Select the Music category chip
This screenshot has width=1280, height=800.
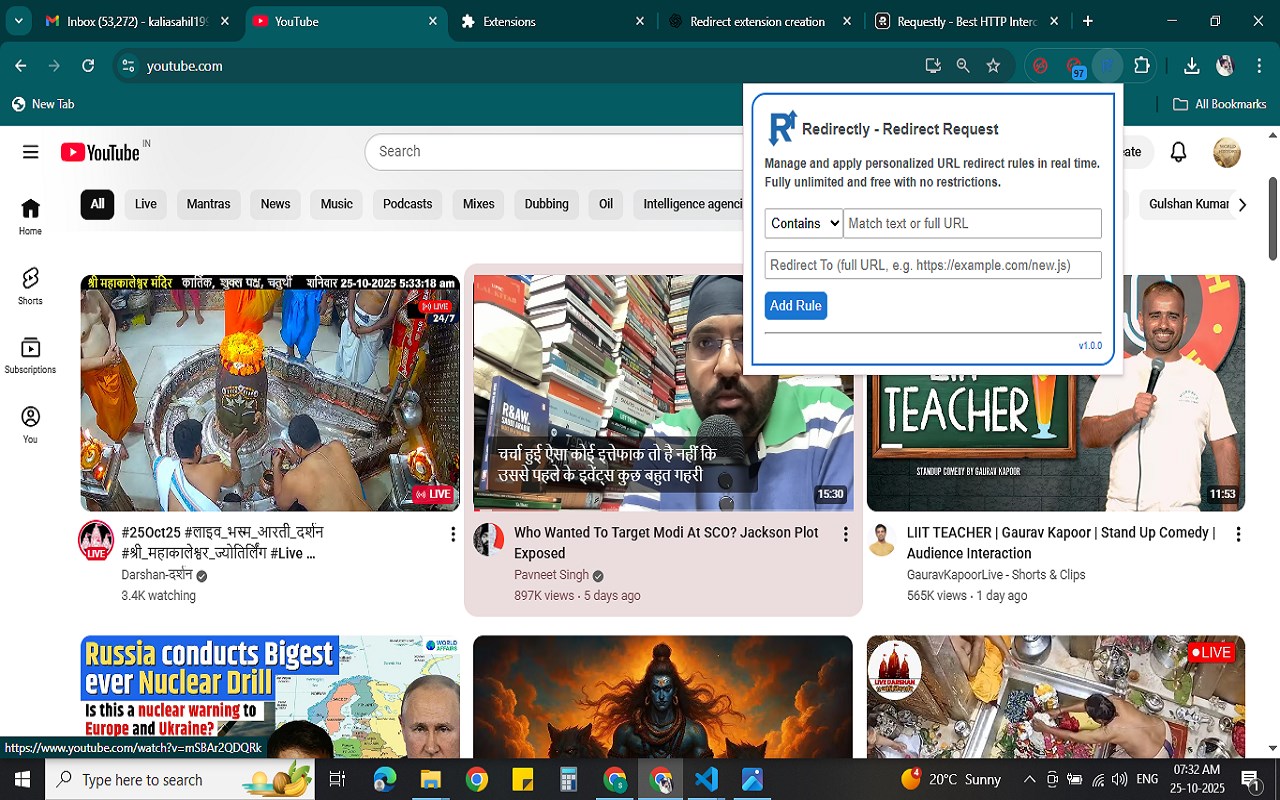pyautogui.click(x=336, y=204)
